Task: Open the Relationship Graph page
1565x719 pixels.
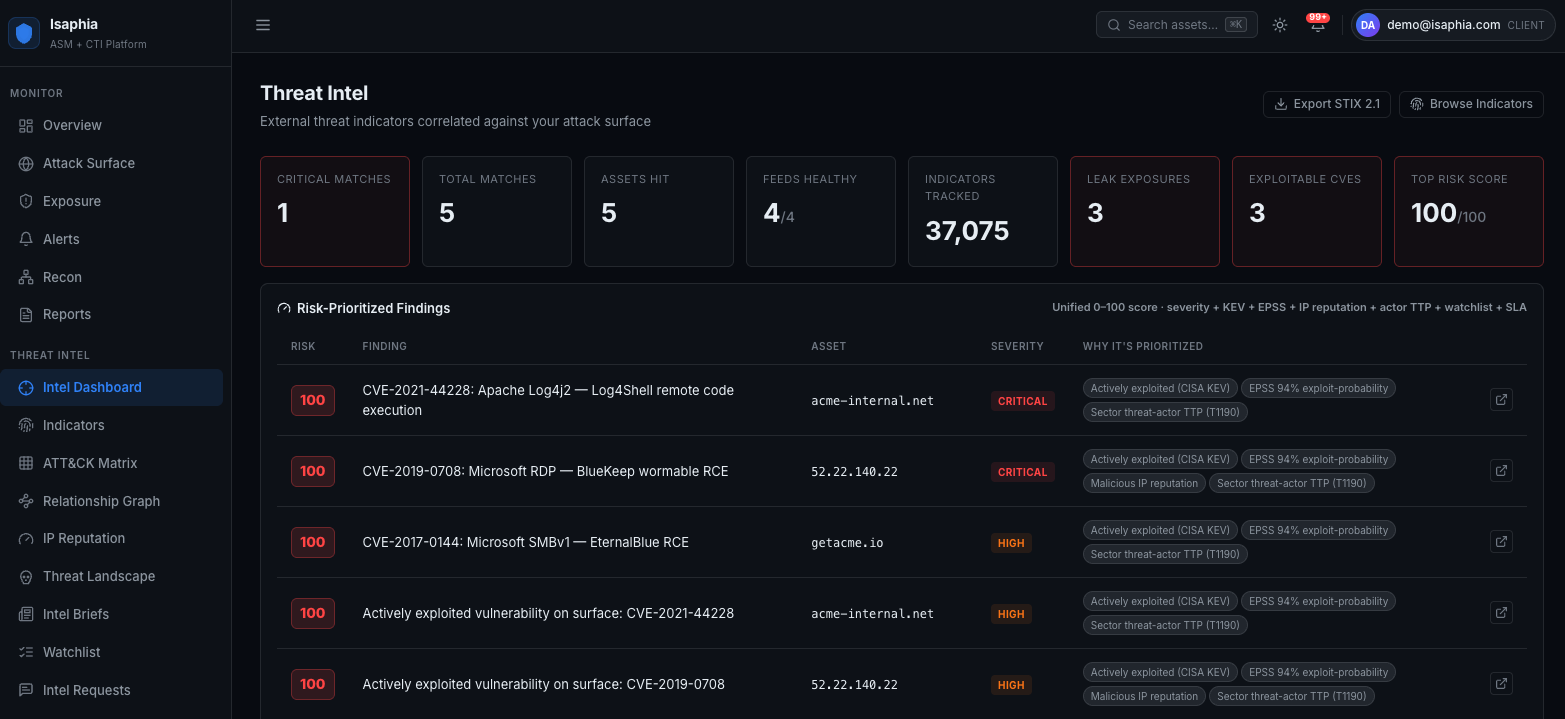Action: click(x=111, y=501)
